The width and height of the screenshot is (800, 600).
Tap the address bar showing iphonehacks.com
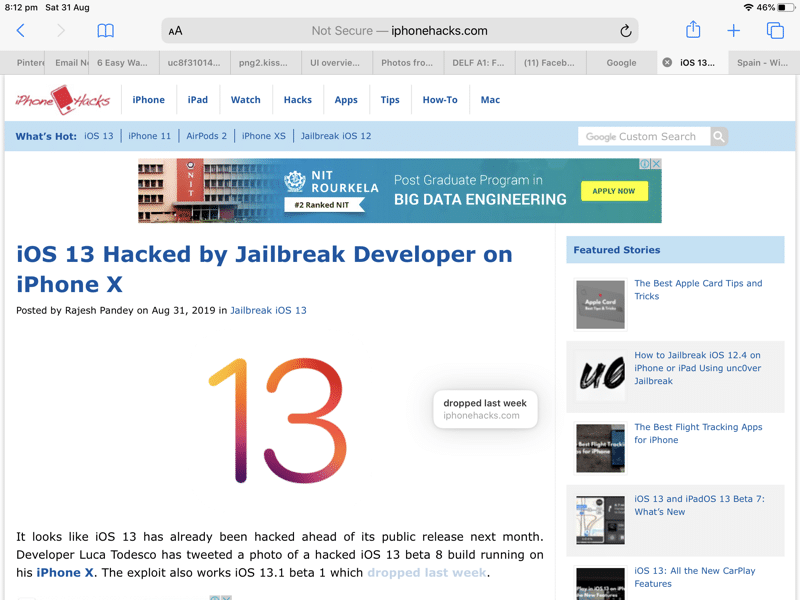click(x=400, y=31)
